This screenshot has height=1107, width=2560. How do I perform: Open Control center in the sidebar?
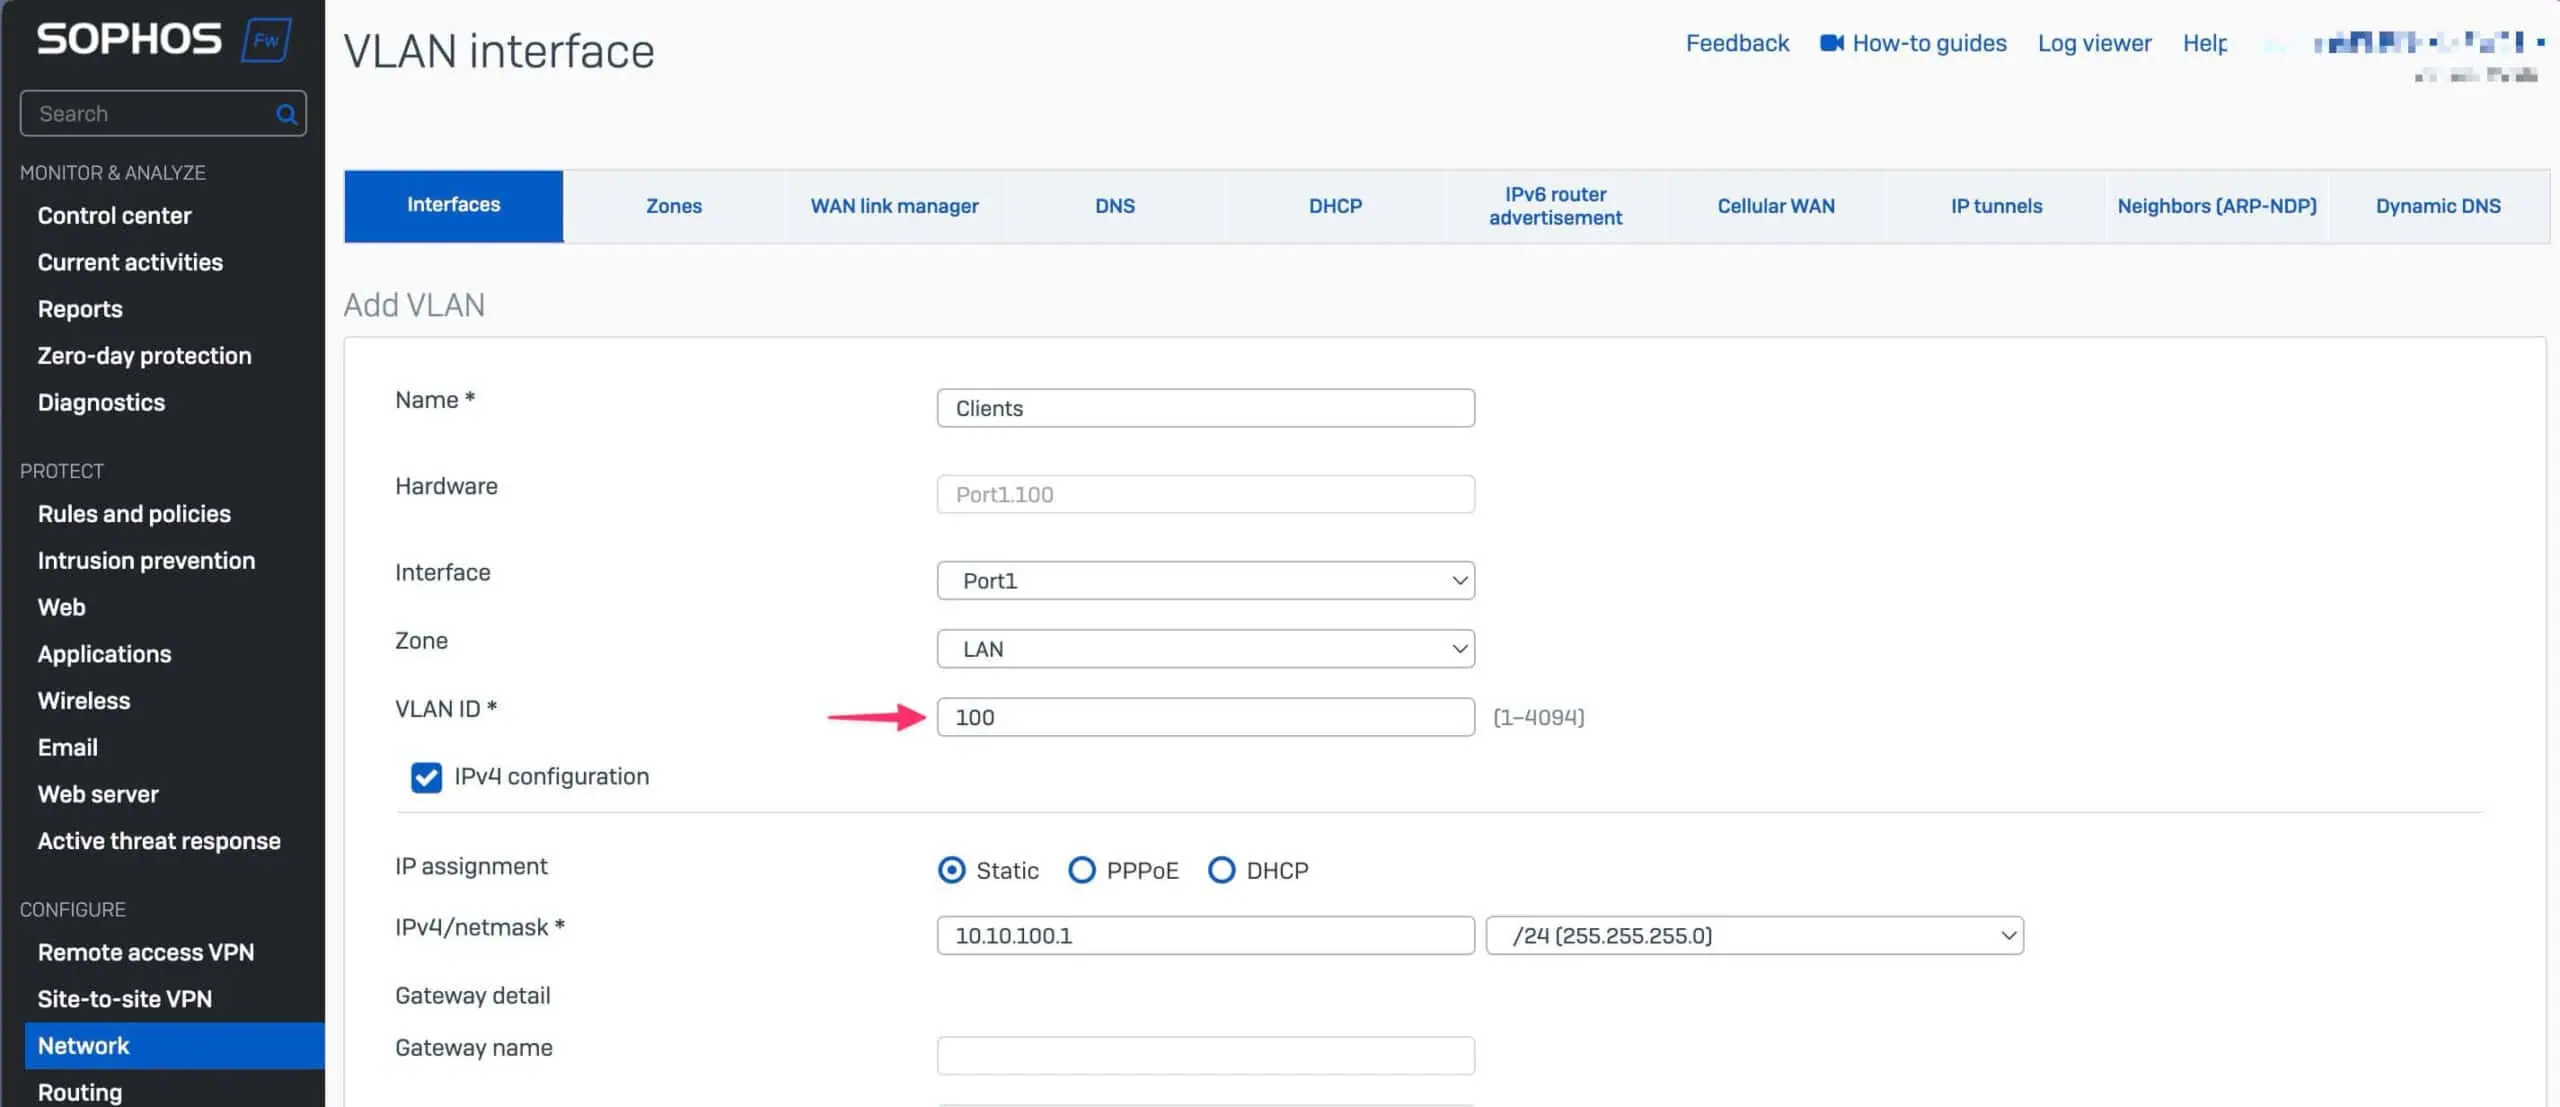114,216
